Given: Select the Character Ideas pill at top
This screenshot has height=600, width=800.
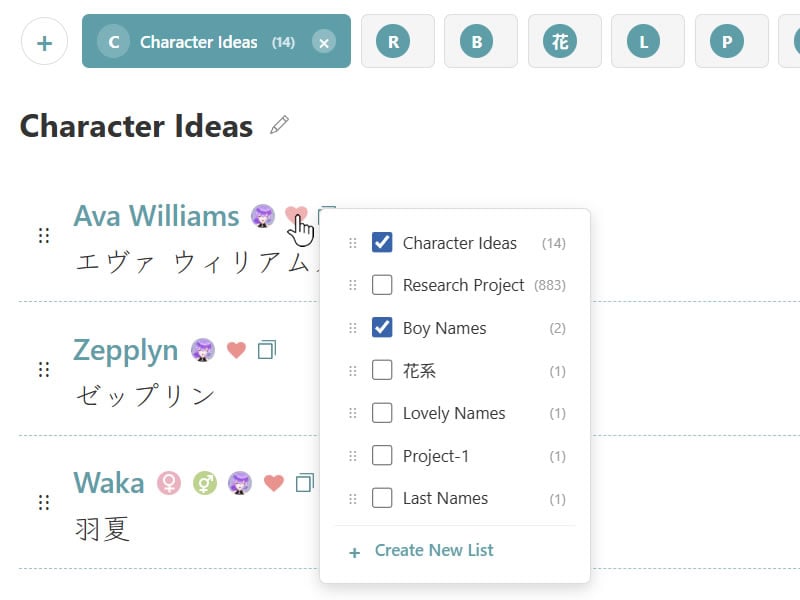Looking at the screenshot, I should click(x=200, y=42).
